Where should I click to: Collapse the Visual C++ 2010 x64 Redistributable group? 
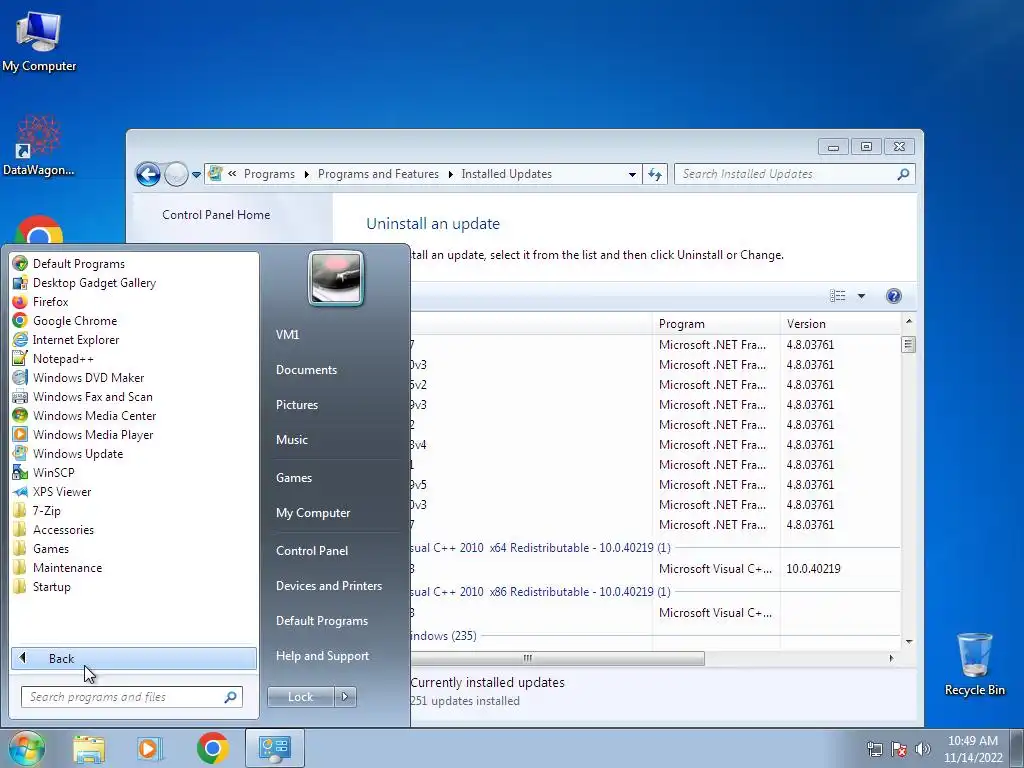pos(541,548)
